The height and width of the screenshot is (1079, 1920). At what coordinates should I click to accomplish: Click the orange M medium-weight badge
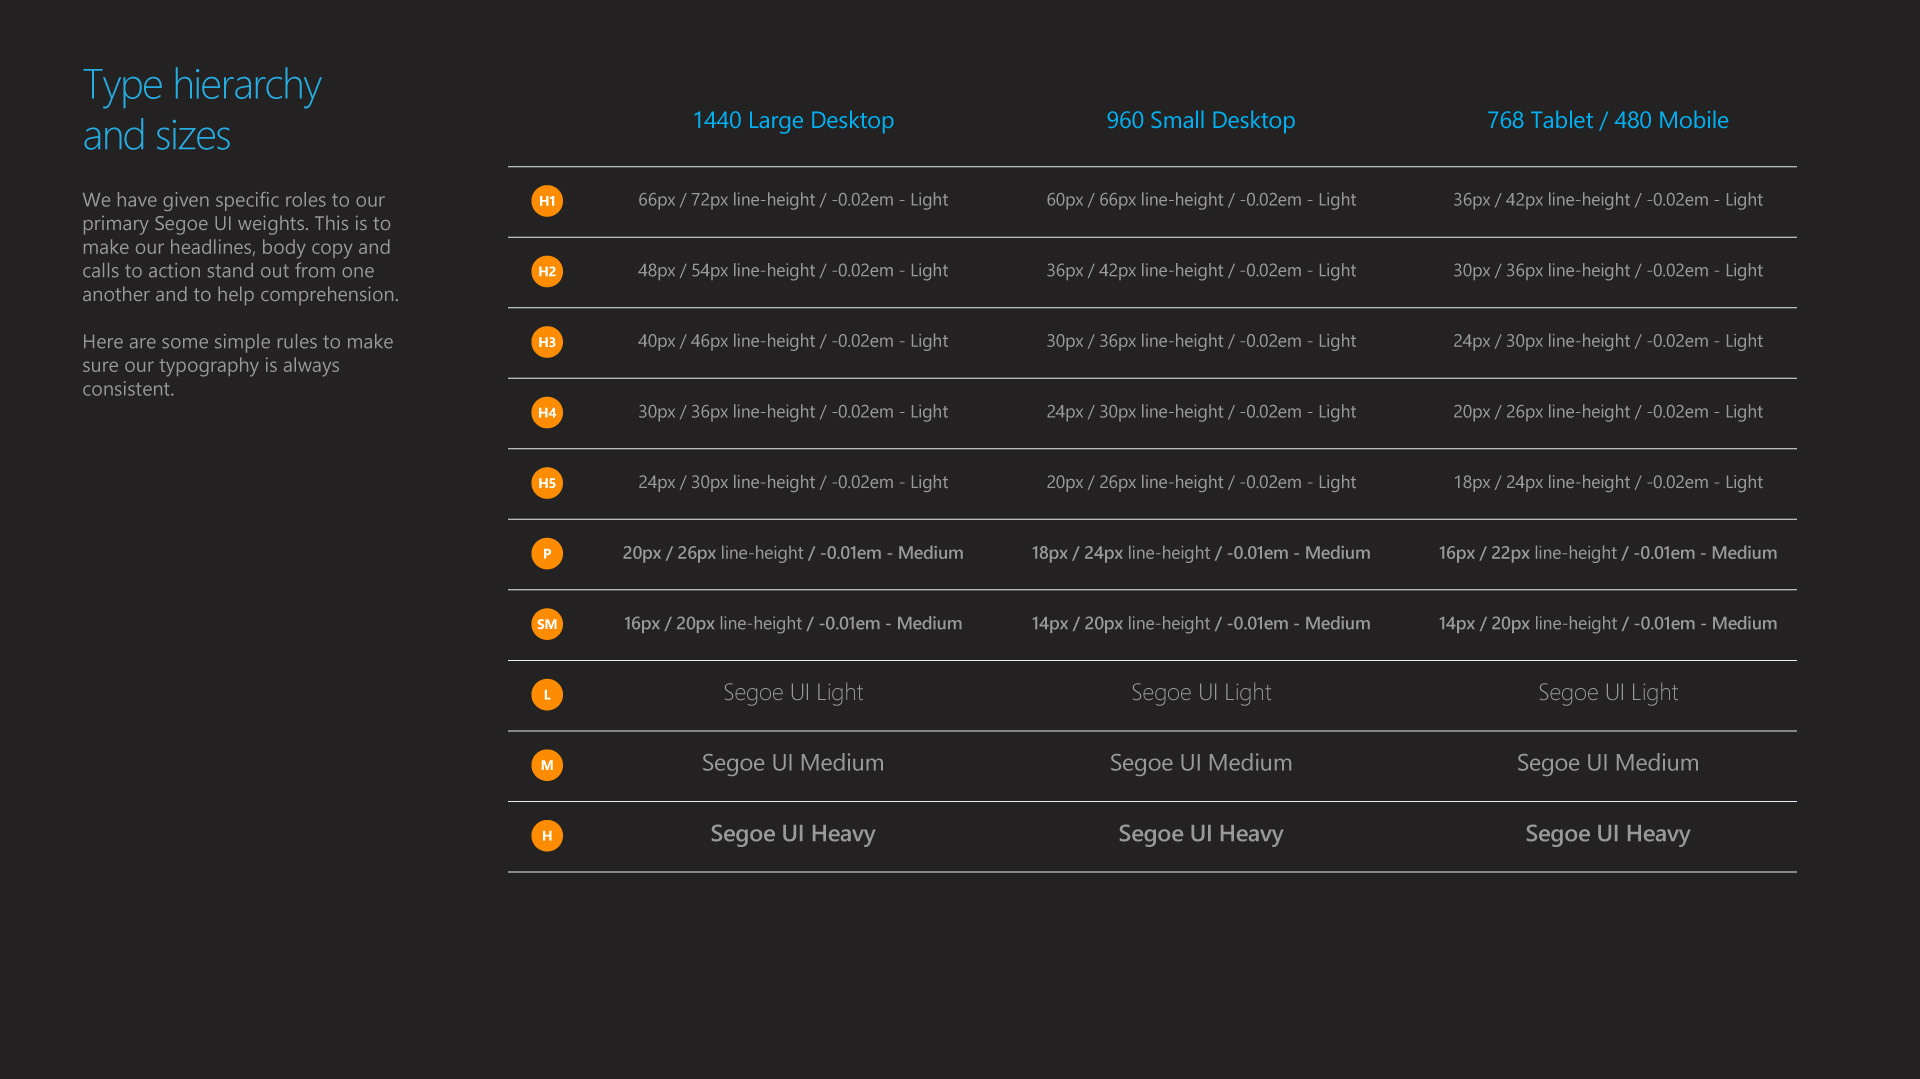click(x=547, y=765)
